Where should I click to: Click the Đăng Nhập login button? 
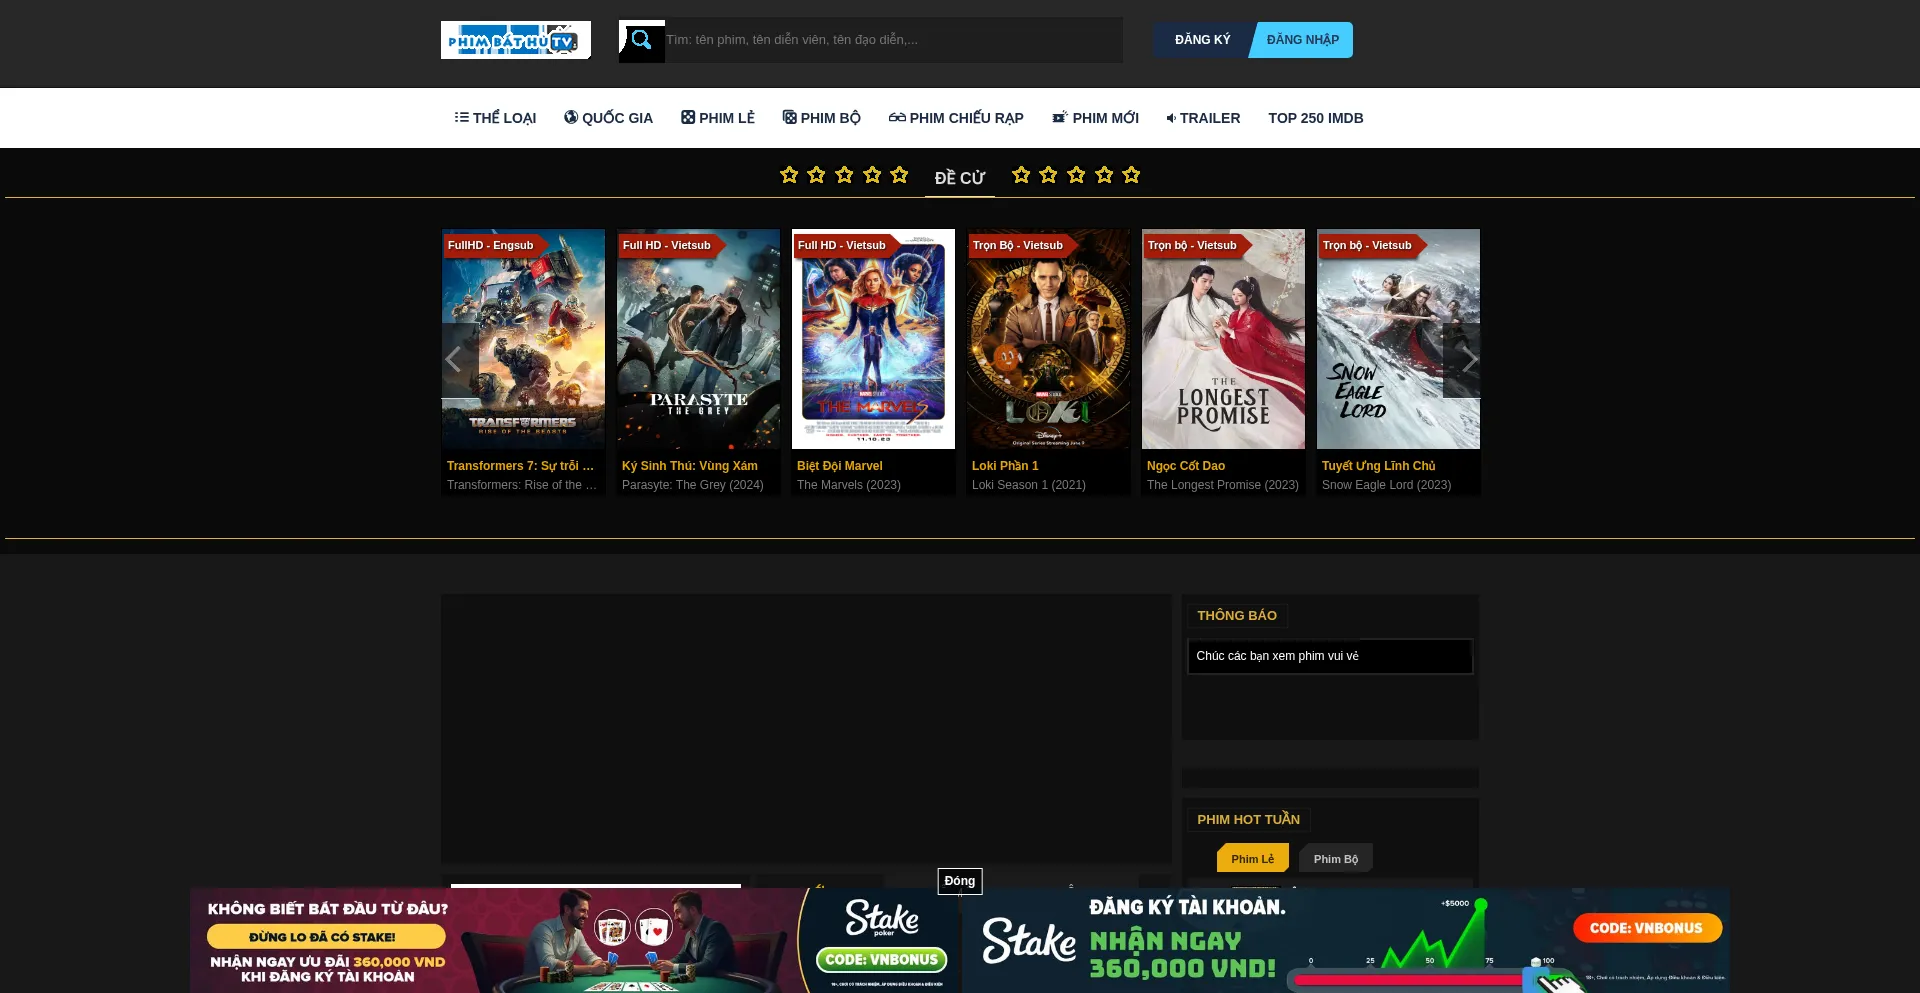point(1302,40)
